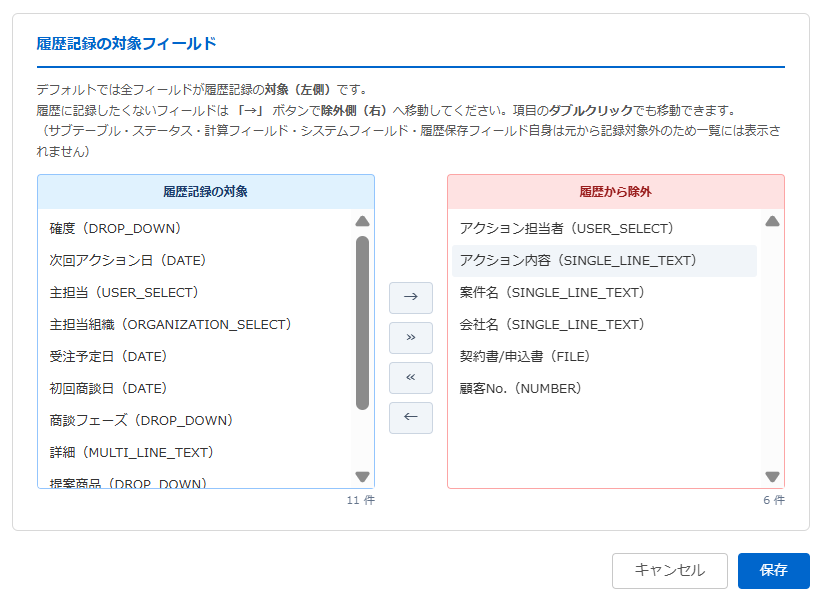829x601 pixels.
Task: Select 会社名 (SINGLE_LINE_TEXT) item
Action: [x=604, y=325]
